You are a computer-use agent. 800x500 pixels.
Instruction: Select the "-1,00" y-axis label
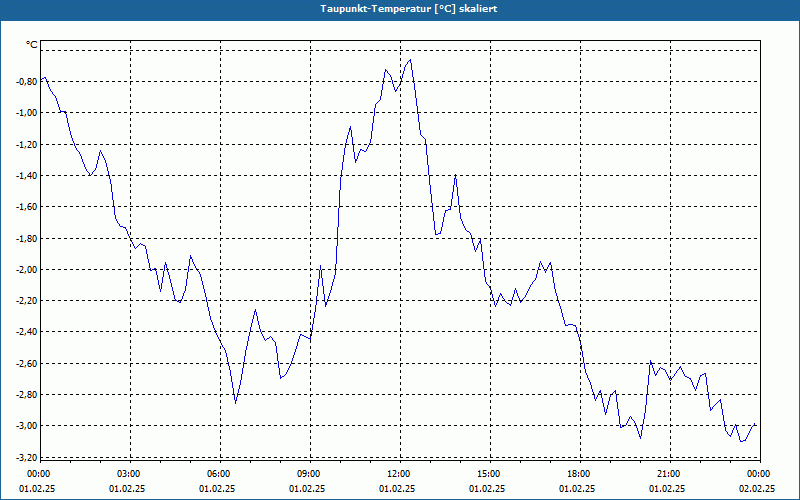(27, 113)
